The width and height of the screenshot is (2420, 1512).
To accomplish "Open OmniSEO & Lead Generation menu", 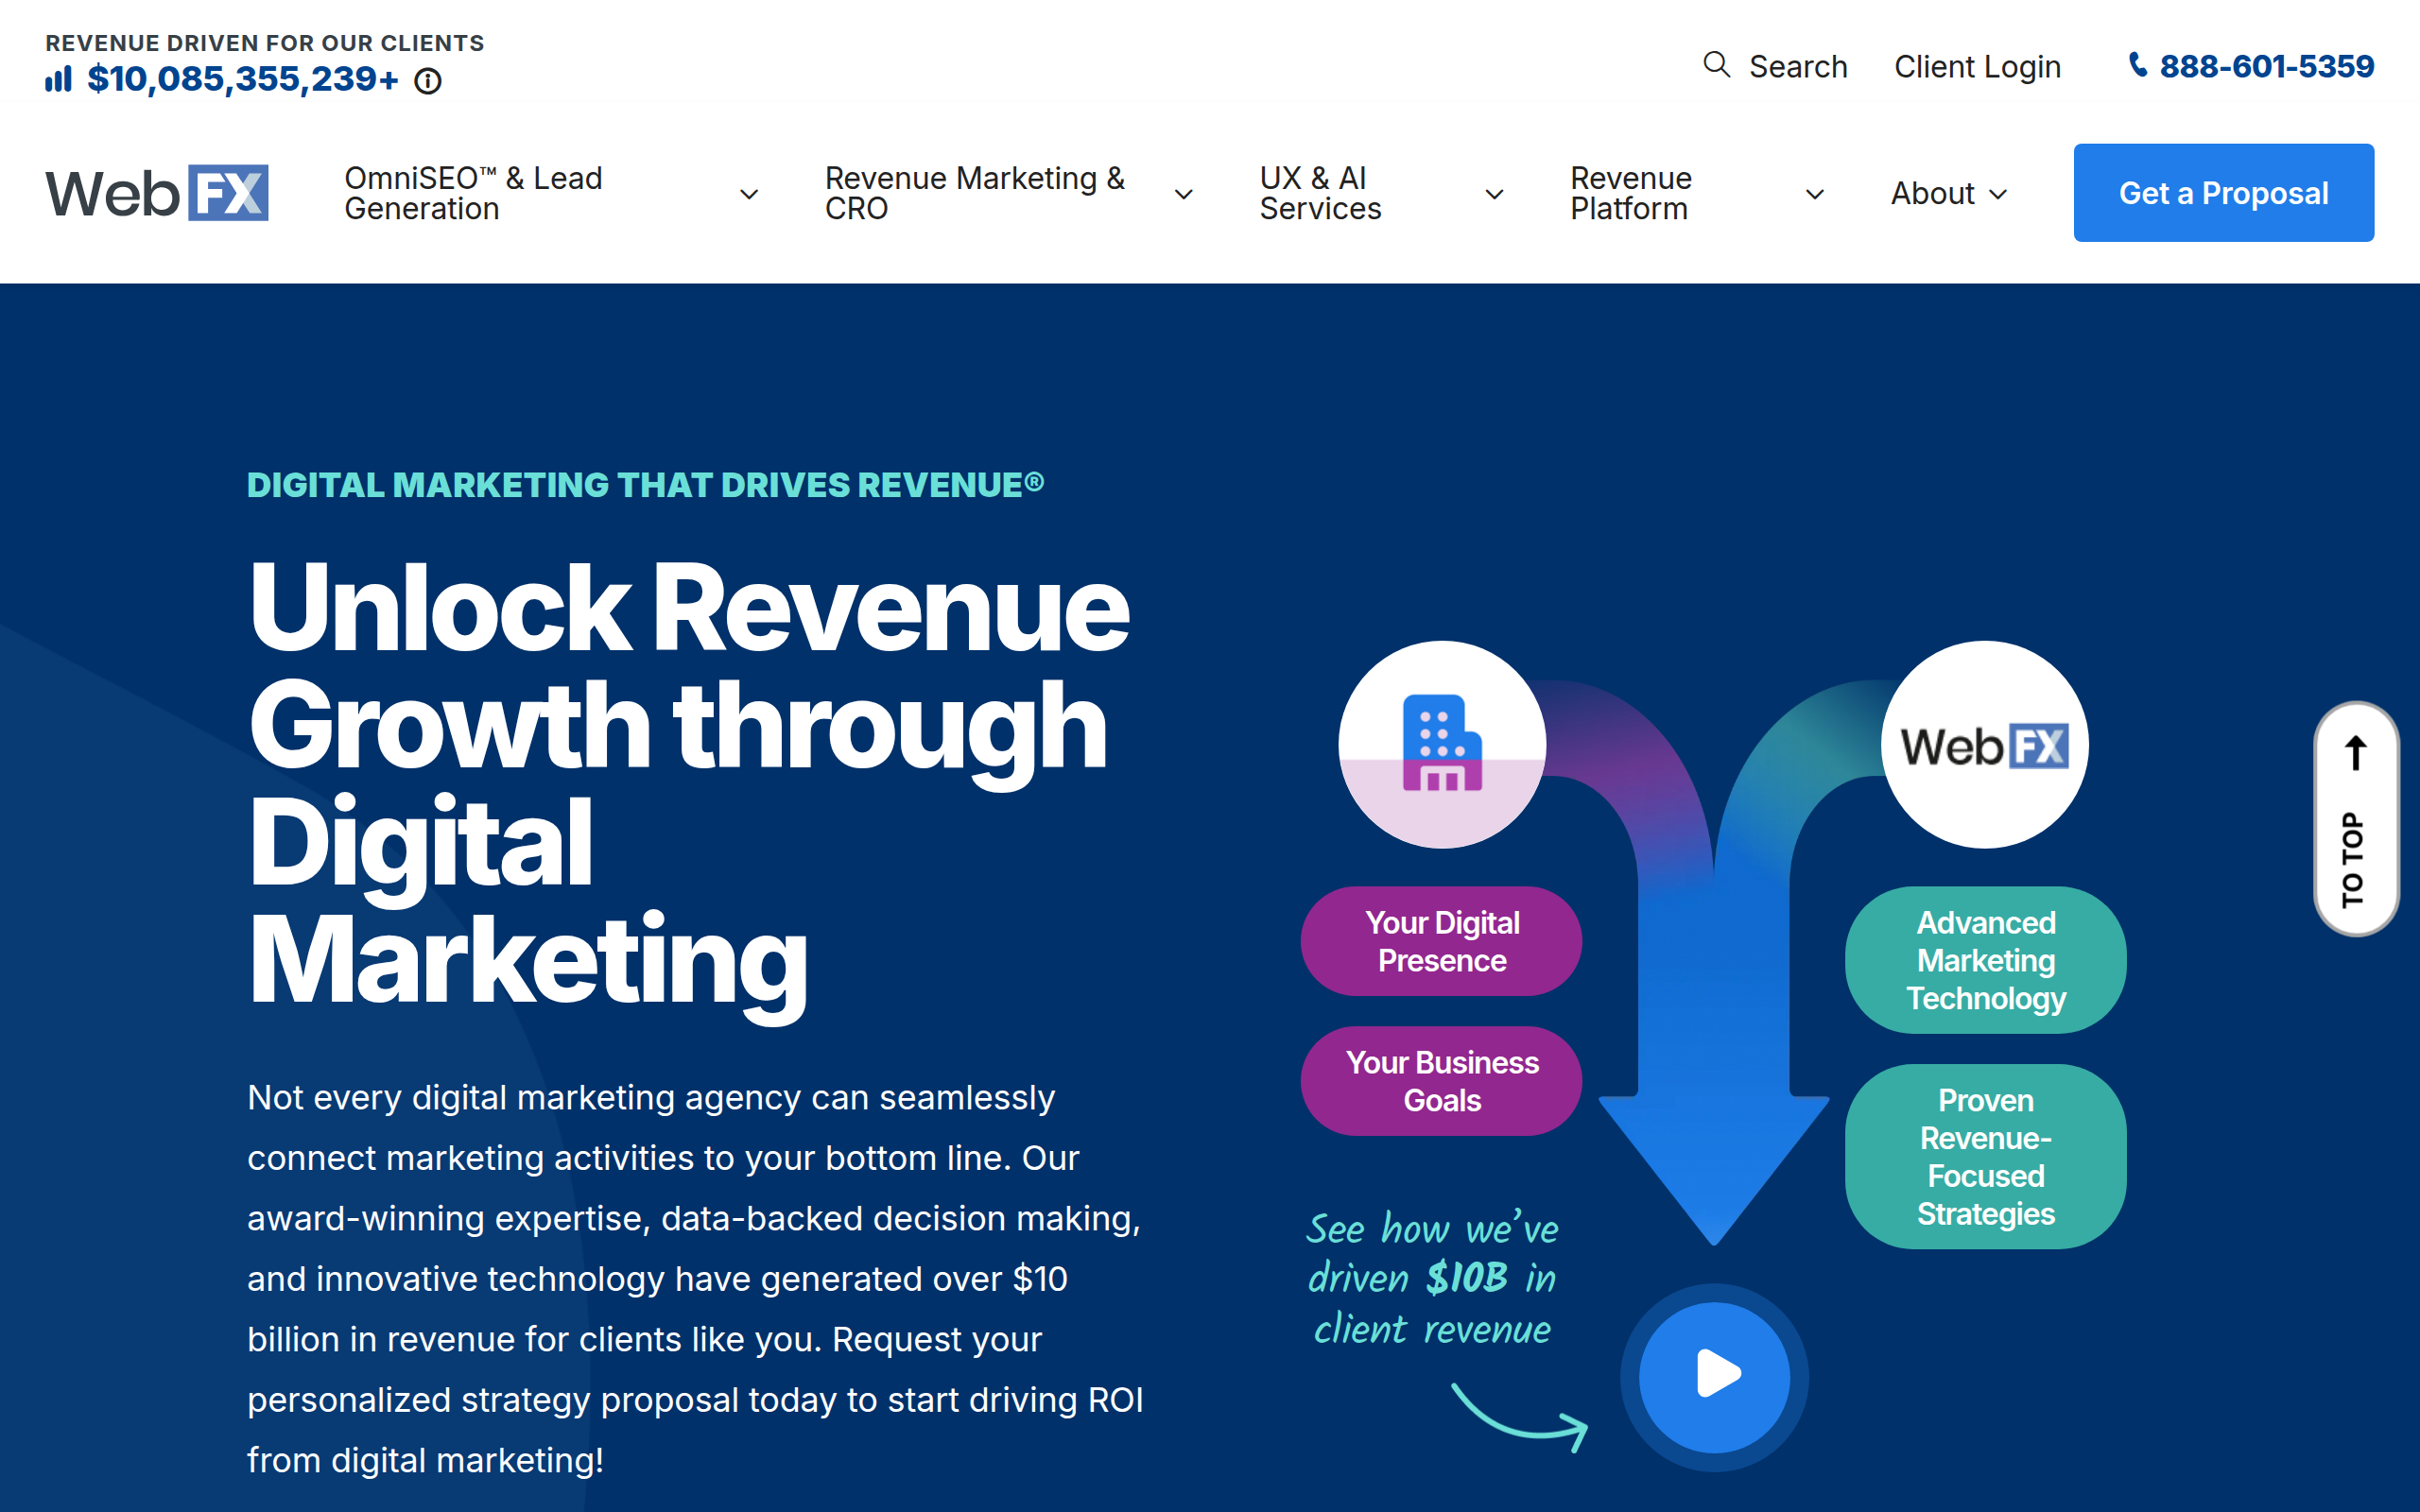I will point(473,193).
